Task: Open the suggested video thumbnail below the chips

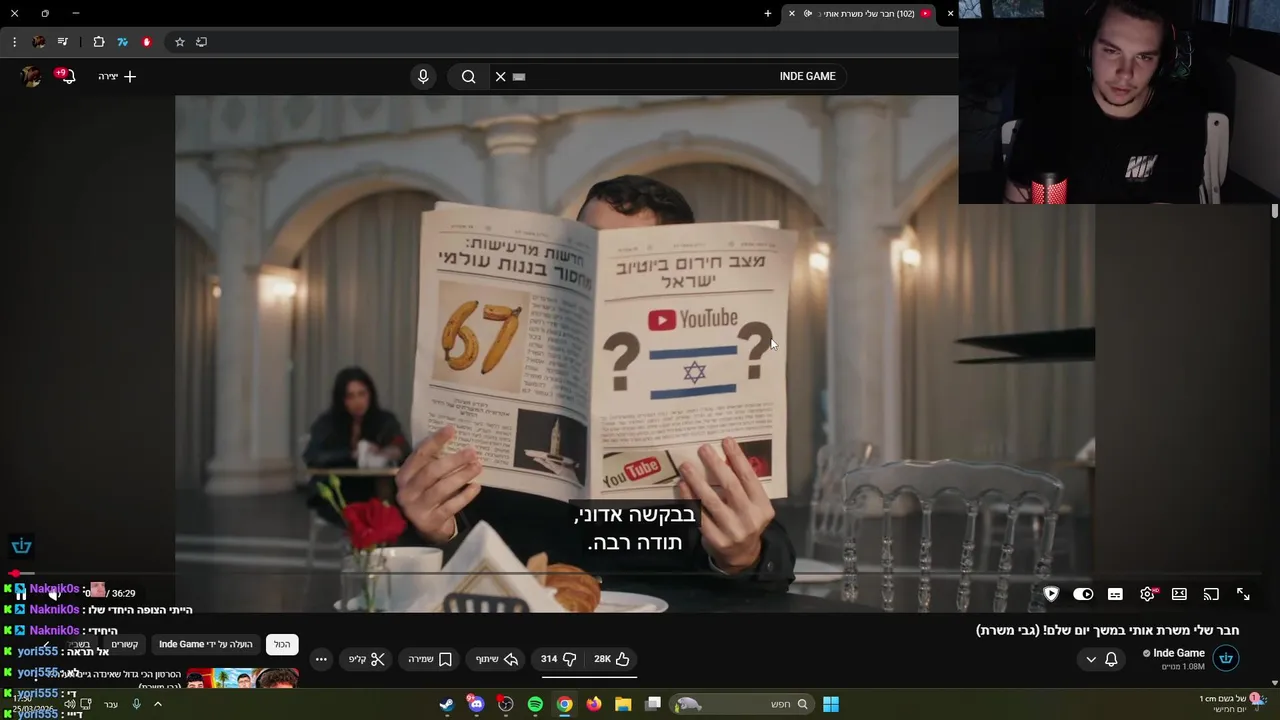Action: (x=243, y=678)
